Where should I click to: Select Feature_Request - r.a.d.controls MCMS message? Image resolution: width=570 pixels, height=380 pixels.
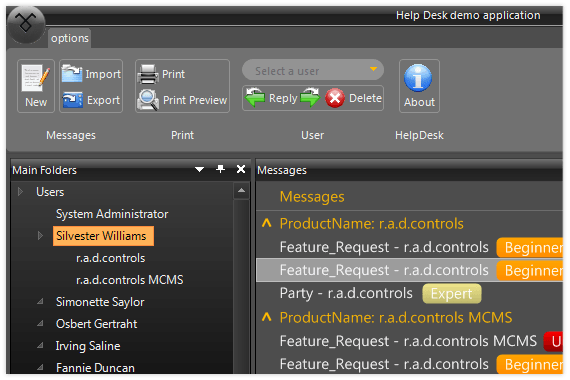(408, 341)
